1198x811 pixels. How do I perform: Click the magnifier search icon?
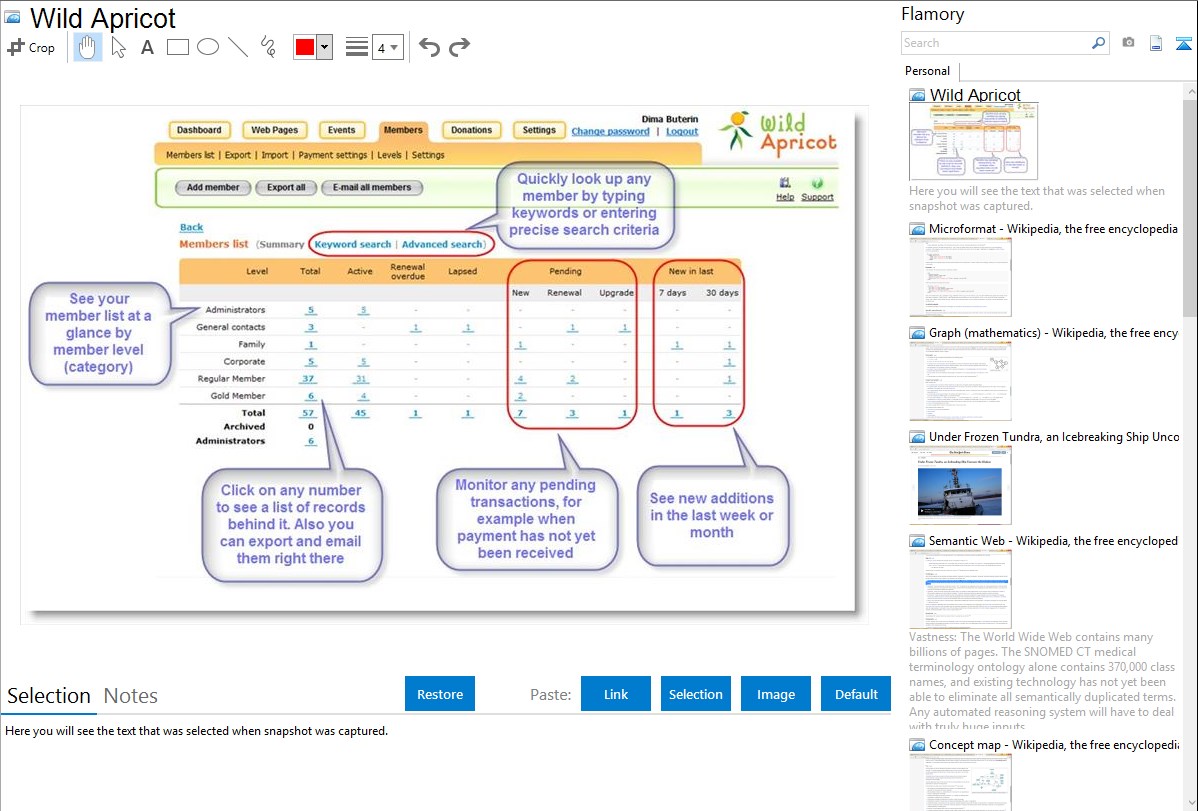pos(1099,43)
